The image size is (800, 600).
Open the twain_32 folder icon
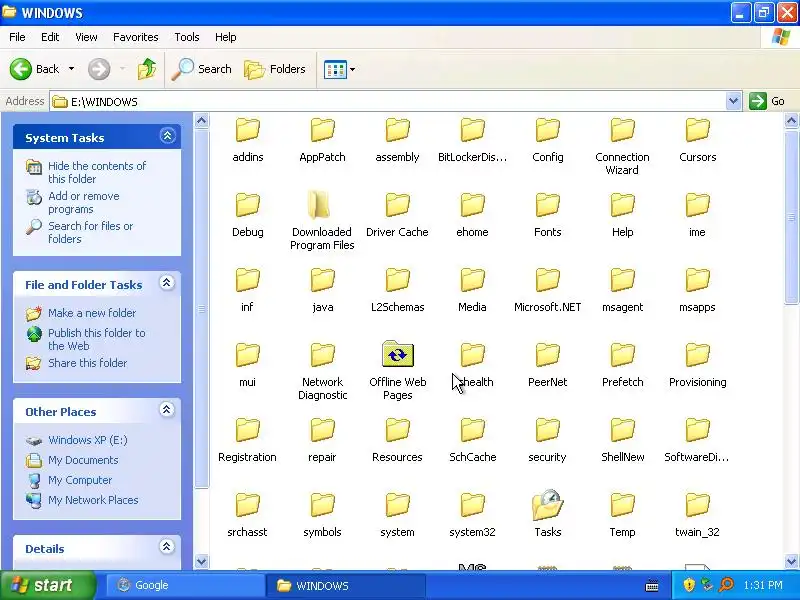(x=697, y=505)
